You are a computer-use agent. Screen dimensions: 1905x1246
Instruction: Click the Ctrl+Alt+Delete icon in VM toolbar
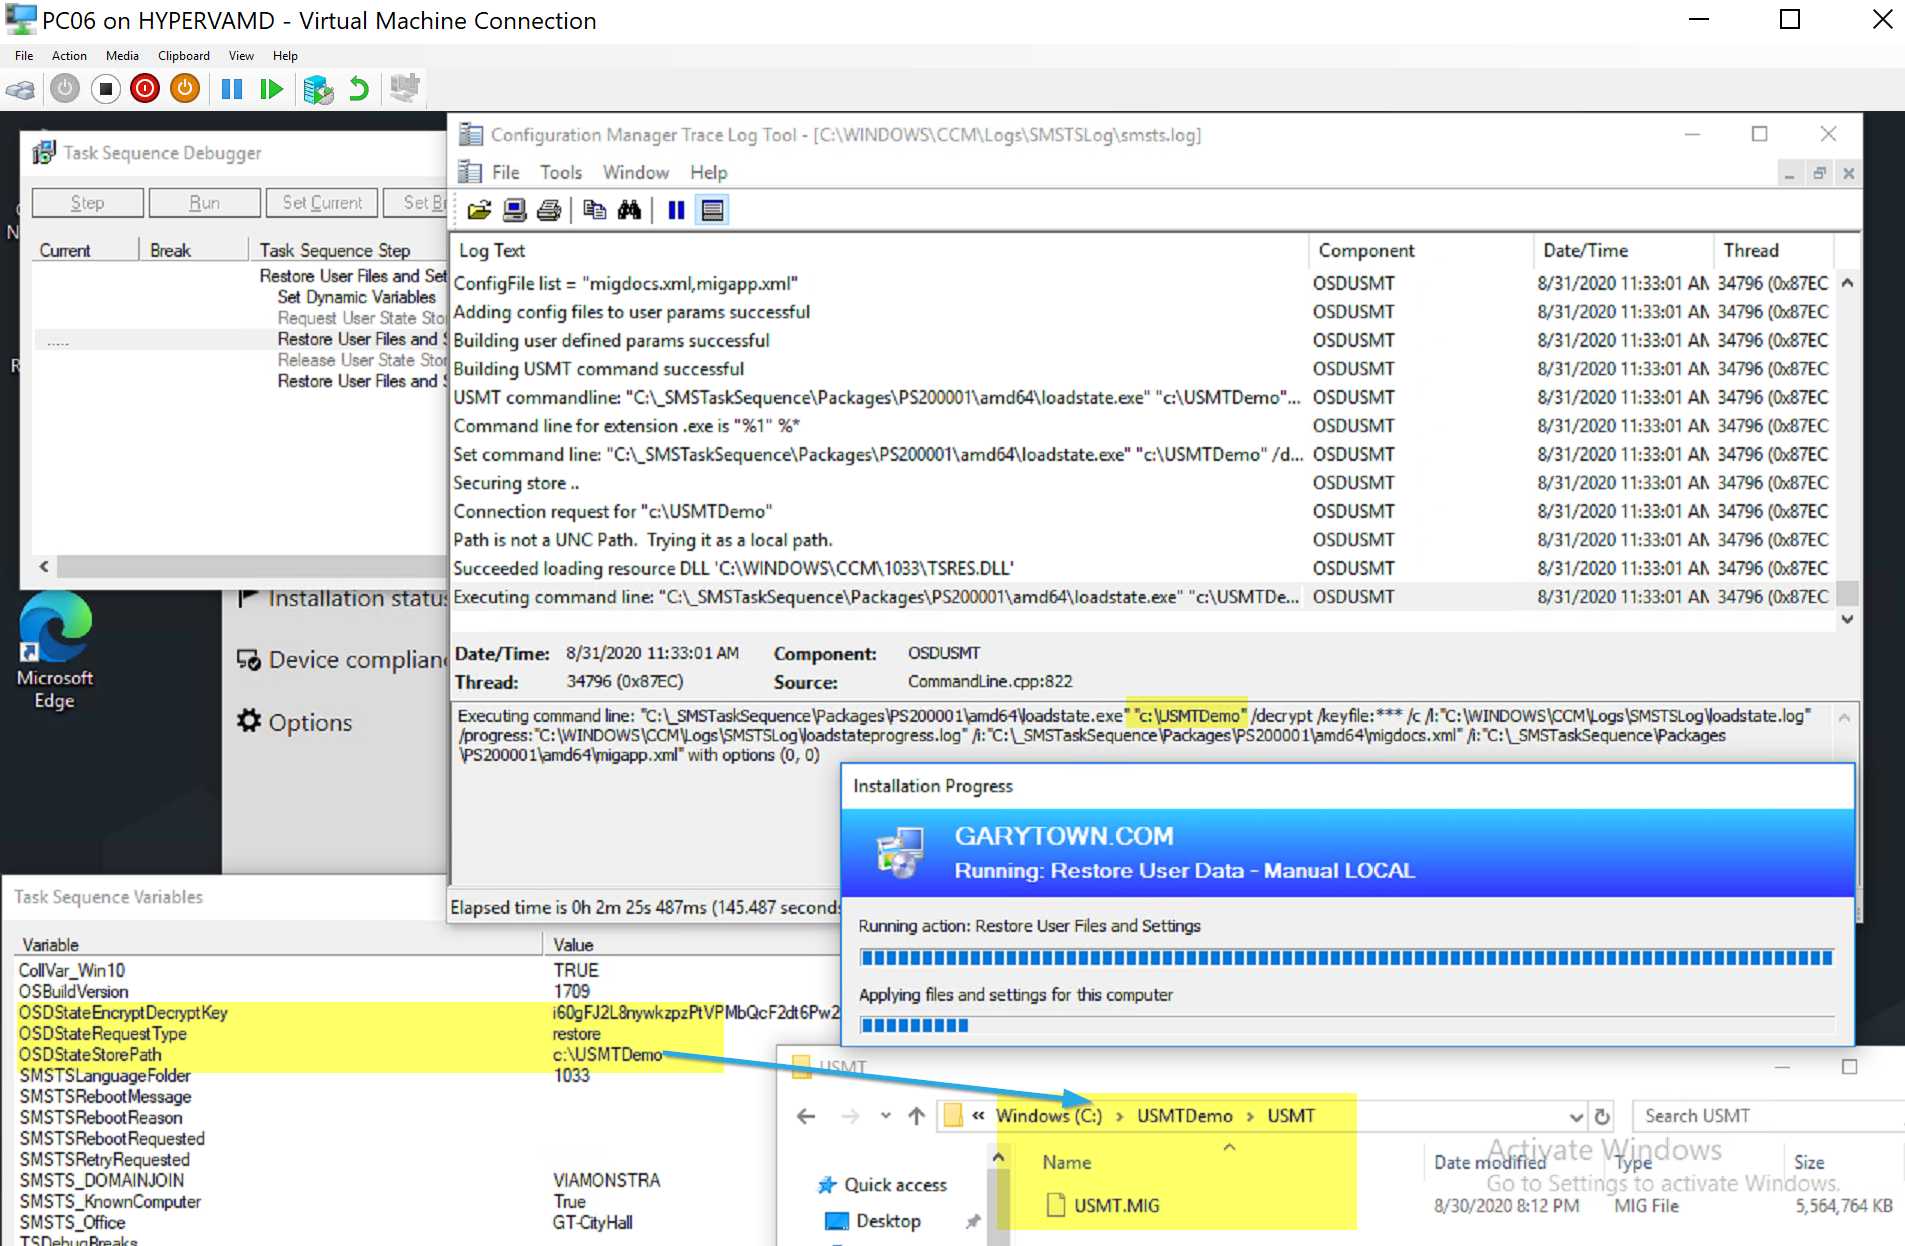(x=20, y=90)
